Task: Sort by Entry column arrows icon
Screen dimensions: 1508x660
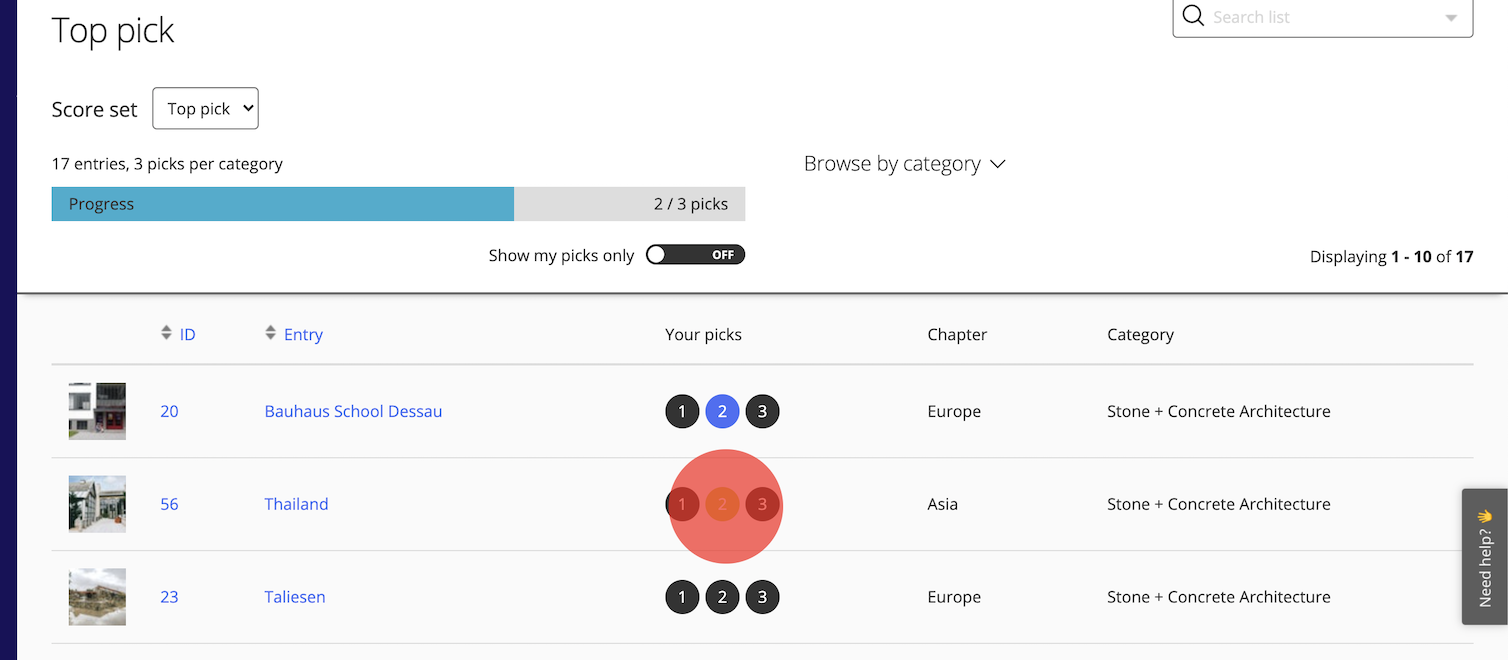Action: (x=270, y=333)
